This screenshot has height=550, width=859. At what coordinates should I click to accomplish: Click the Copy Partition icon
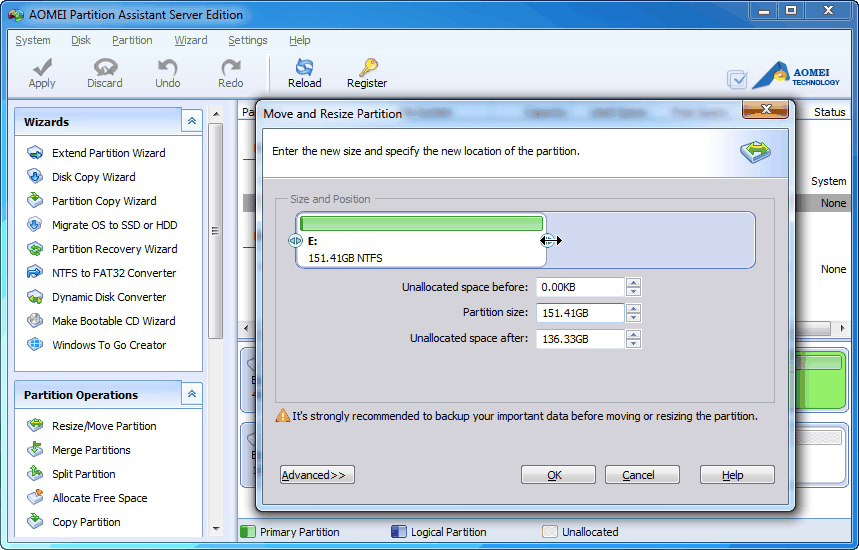click(35, 521)
